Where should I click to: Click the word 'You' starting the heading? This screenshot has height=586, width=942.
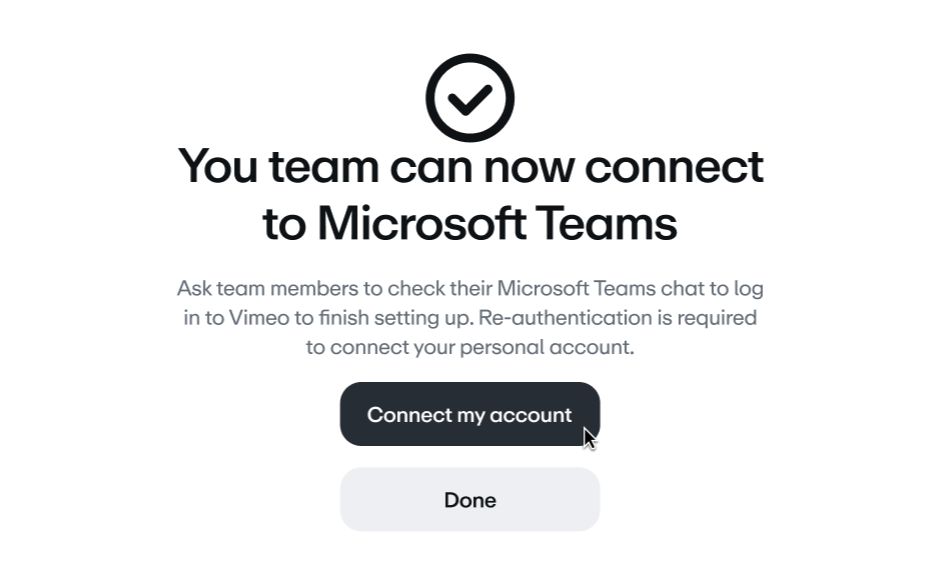218,166
